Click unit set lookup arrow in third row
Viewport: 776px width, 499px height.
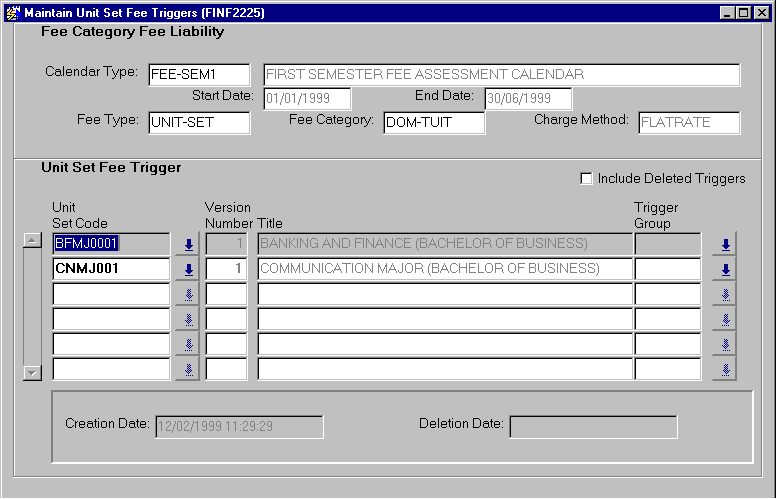pos(187,294)
